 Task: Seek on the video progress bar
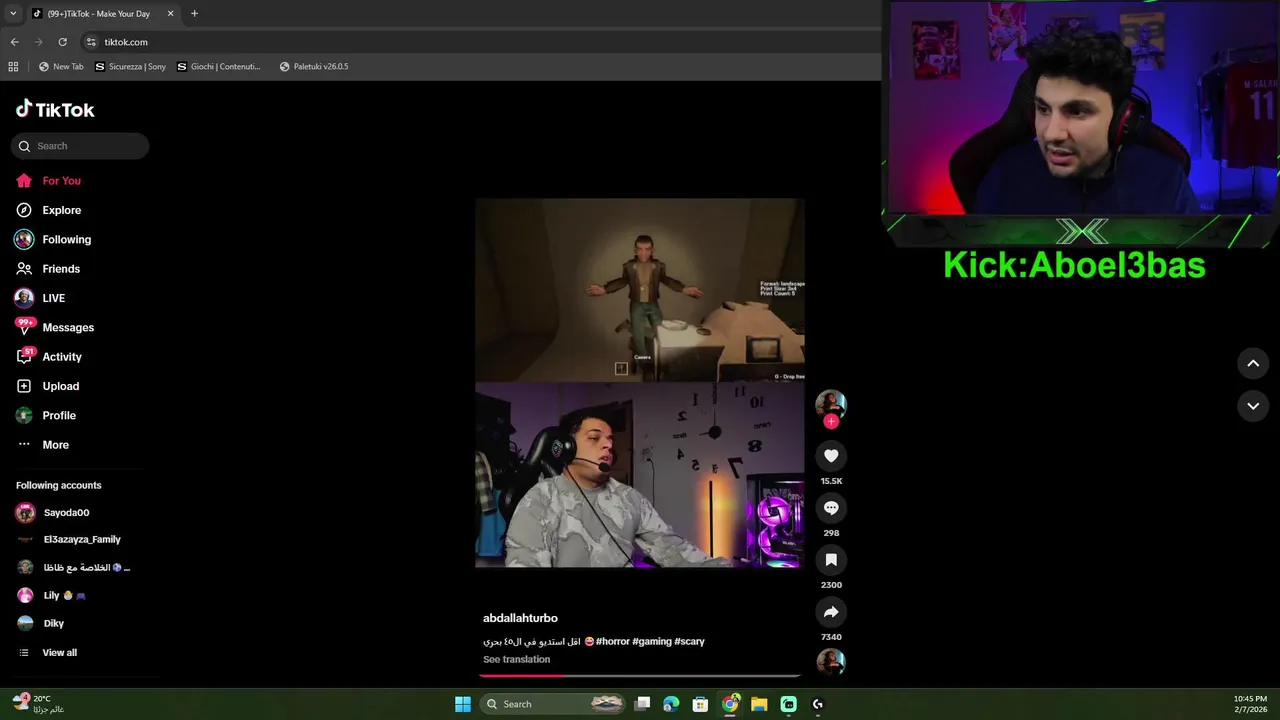[640, 675]
